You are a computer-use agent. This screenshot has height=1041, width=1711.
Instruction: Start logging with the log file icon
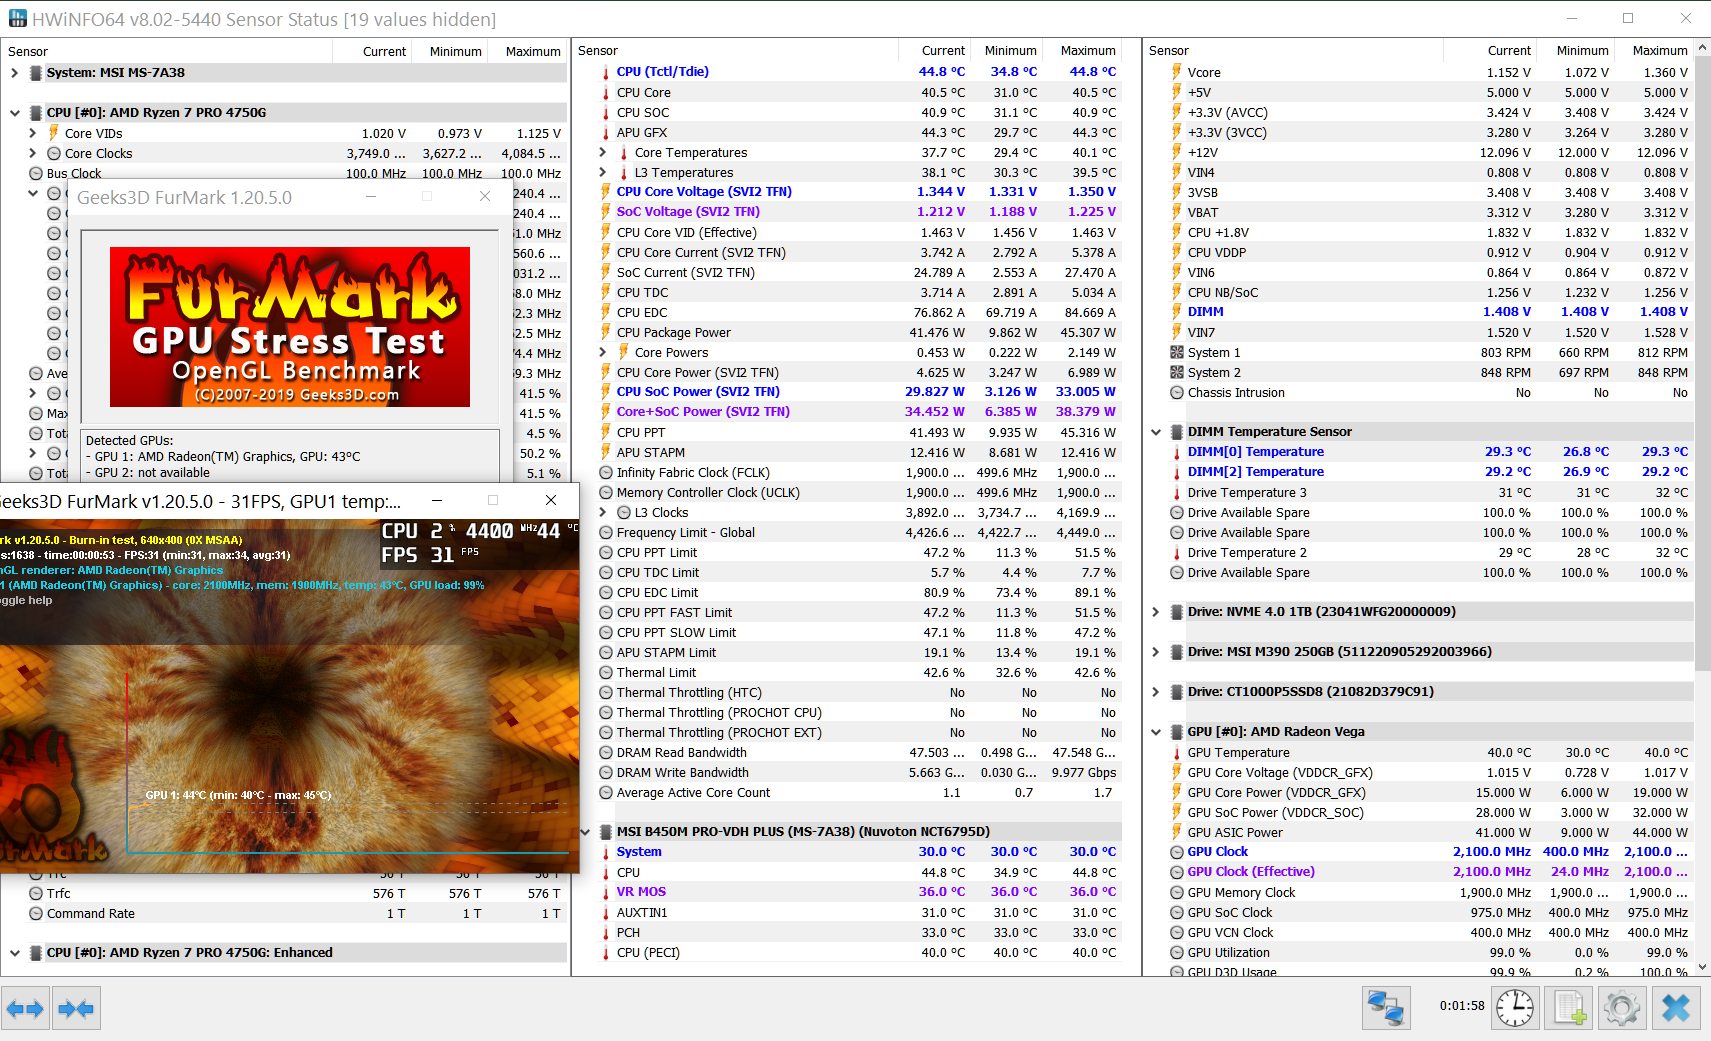(x=1568, y=1008)
